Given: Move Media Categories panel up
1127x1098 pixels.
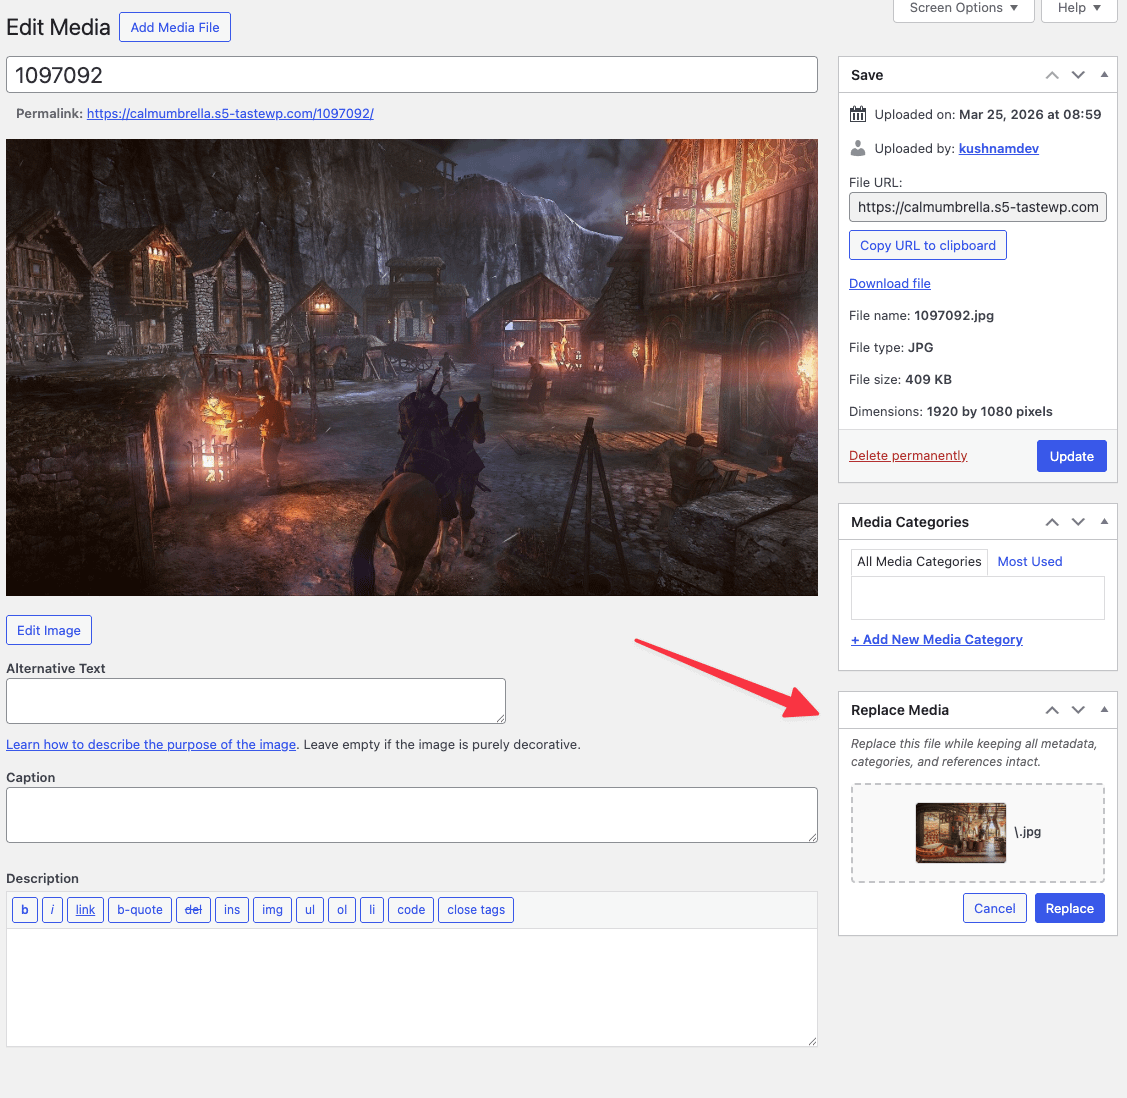Looking at the screenshot, I should (x=1052, y=522).
